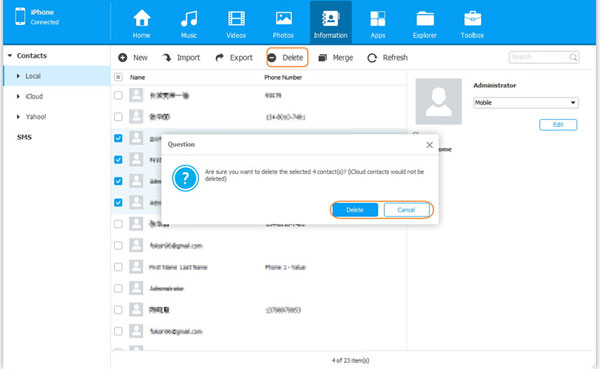
Task: Select iCloud in the sidebar
Action: tap(34, 96)
